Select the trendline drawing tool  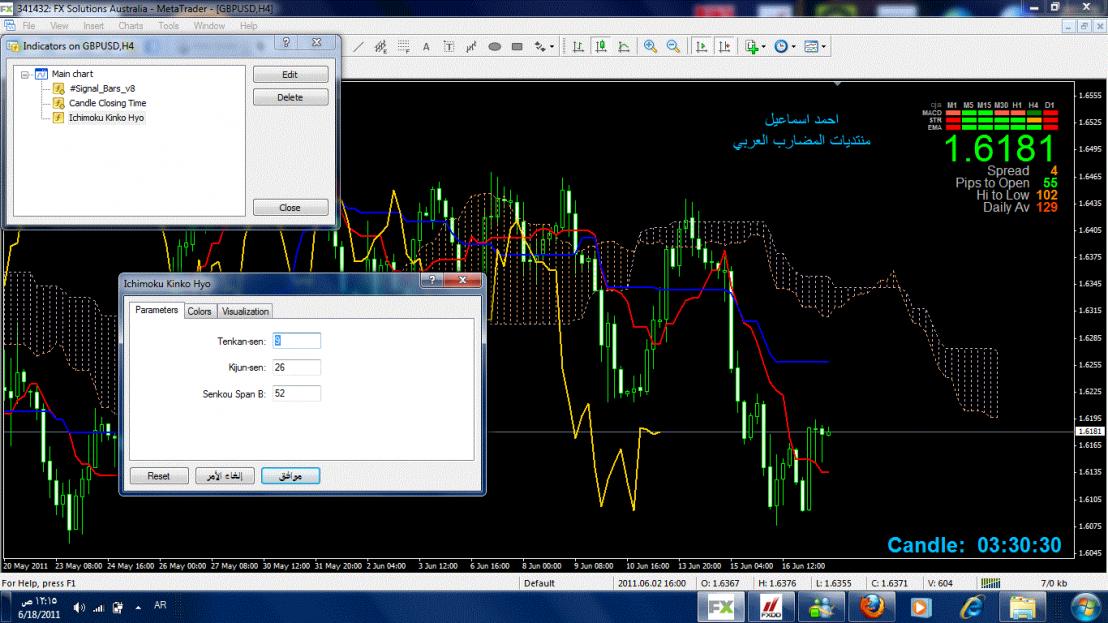(358, 46)
